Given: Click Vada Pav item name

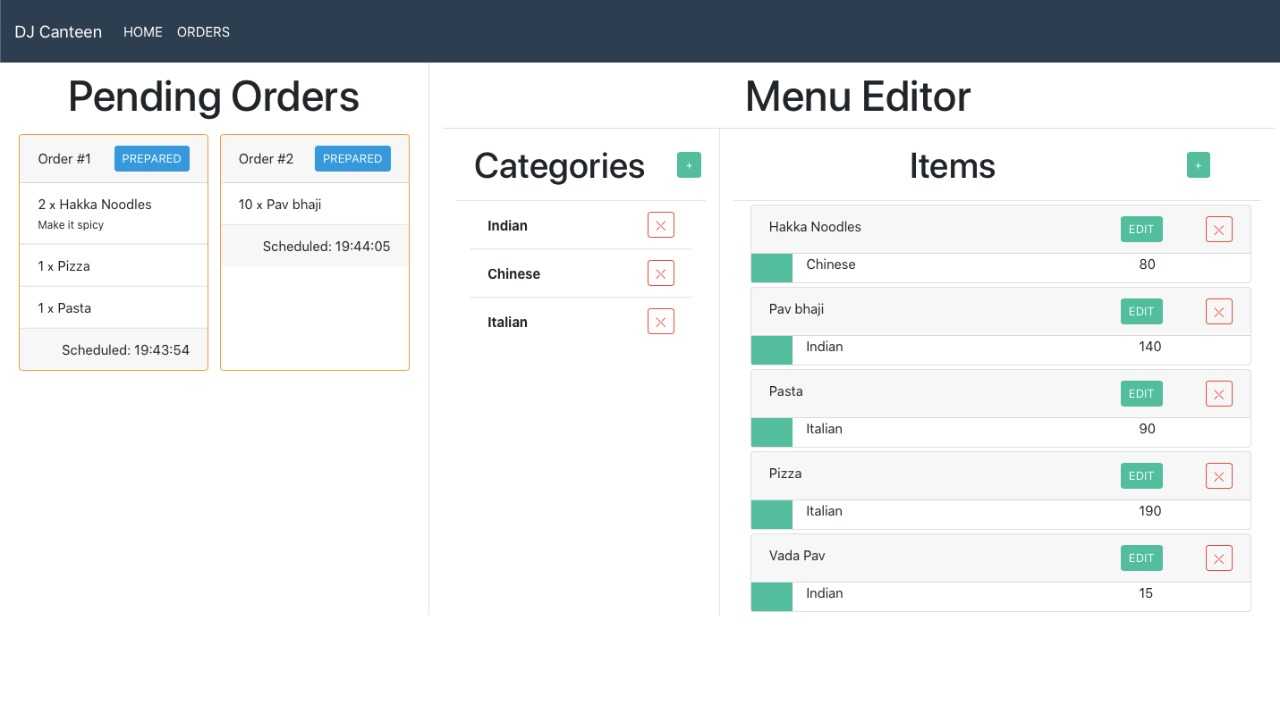Looking at the screenshot, I should (797, 555).
